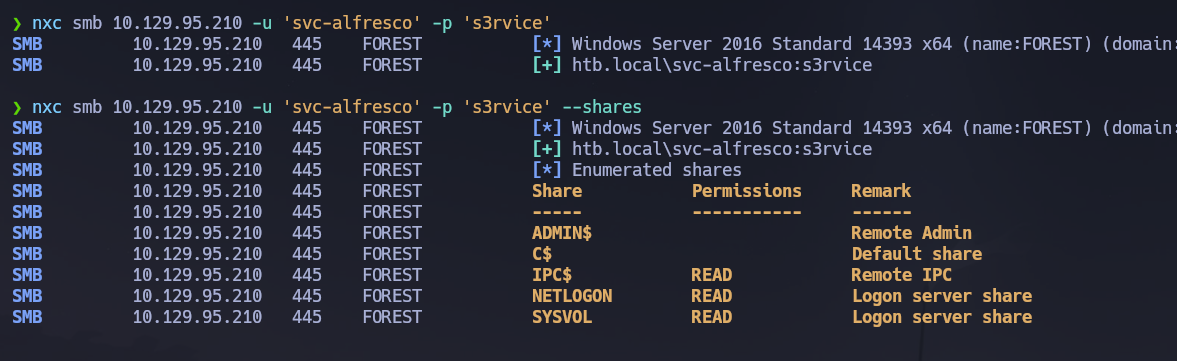Click IP '10.129.95.210' in the IPC$ row

point(197,275)
